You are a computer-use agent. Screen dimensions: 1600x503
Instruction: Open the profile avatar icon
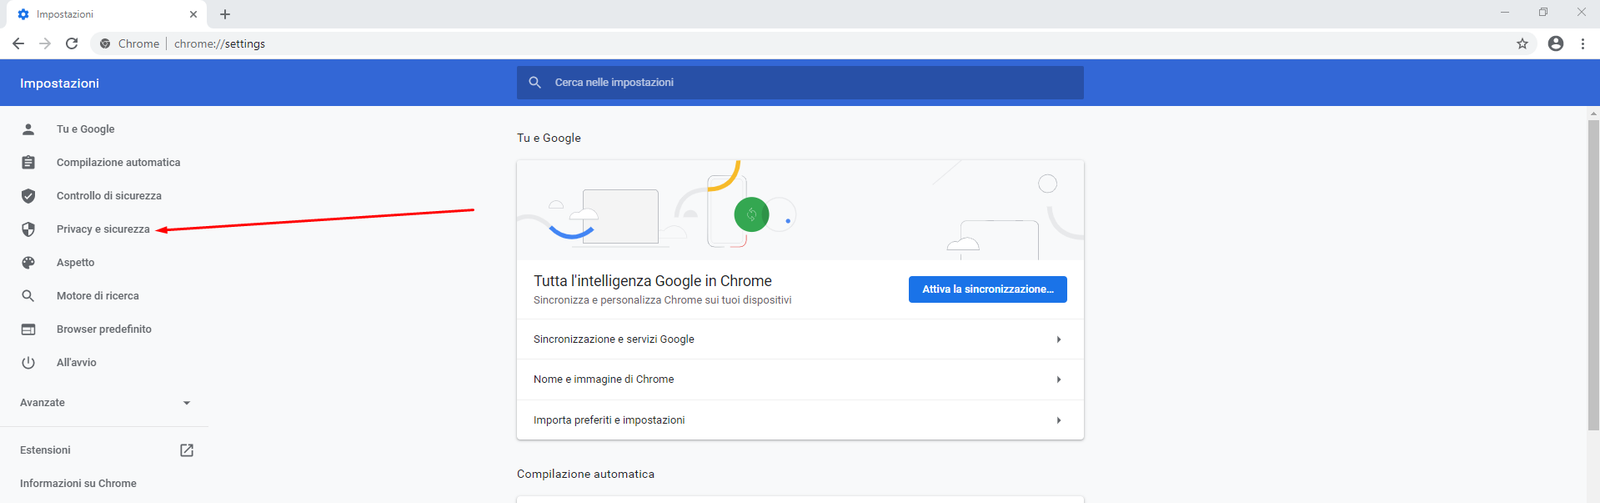point(1555,43)
